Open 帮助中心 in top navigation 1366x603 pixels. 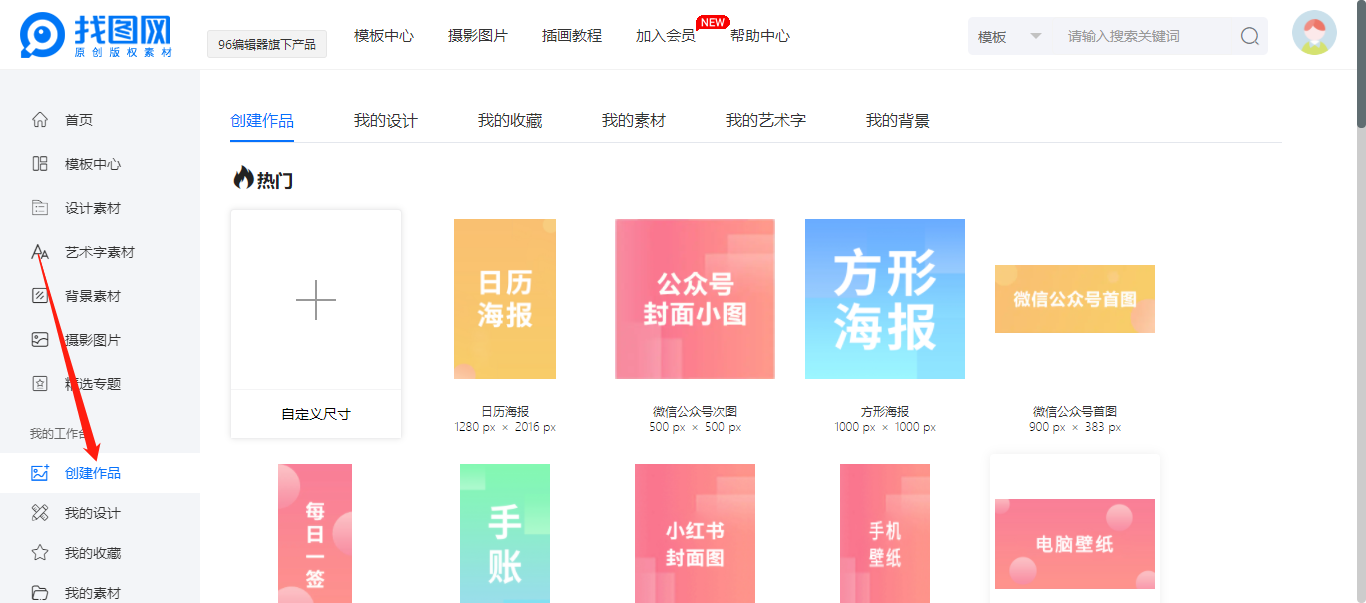tap(759, 36)
